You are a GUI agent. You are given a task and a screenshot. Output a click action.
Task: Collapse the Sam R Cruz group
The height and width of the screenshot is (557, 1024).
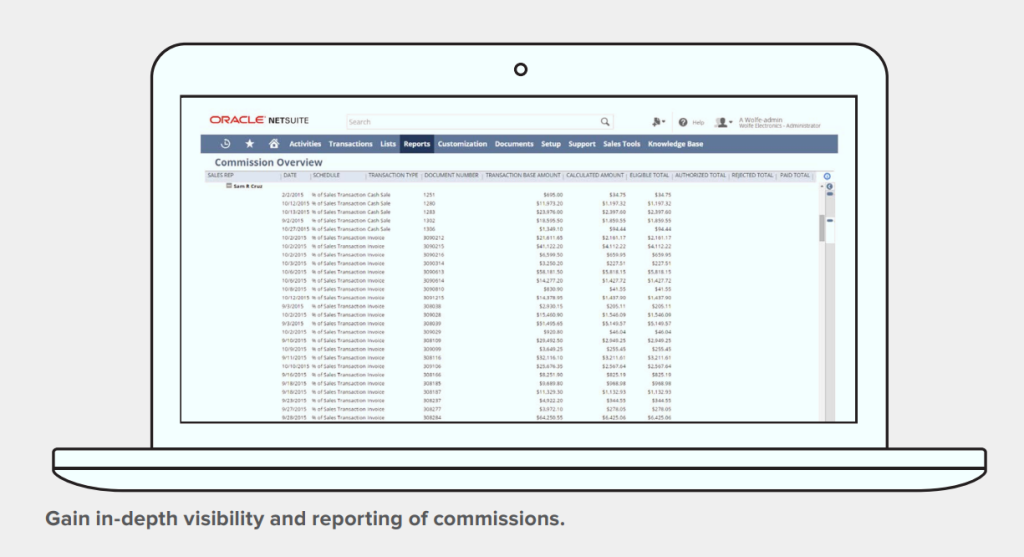coord(229,185)
